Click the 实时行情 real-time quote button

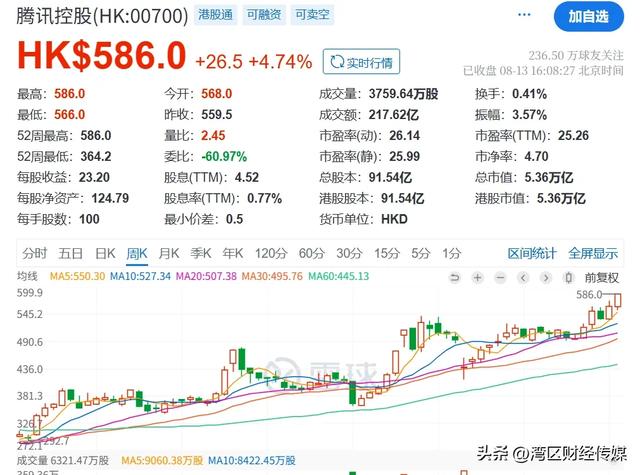click(361, 62)
